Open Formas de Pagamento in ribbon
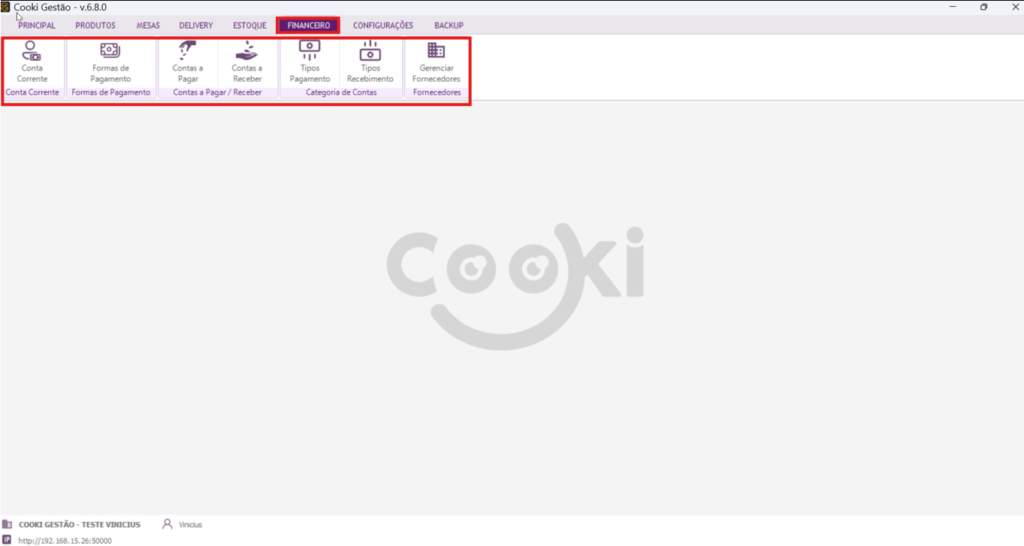 110,62
